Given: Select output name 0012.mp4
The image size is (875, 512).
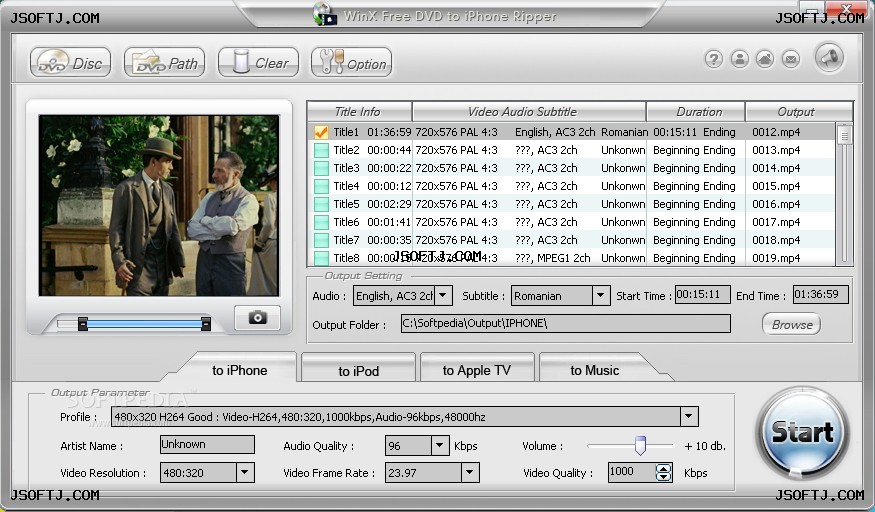Looking at the screenshot, I should click(x=776, y=132).
